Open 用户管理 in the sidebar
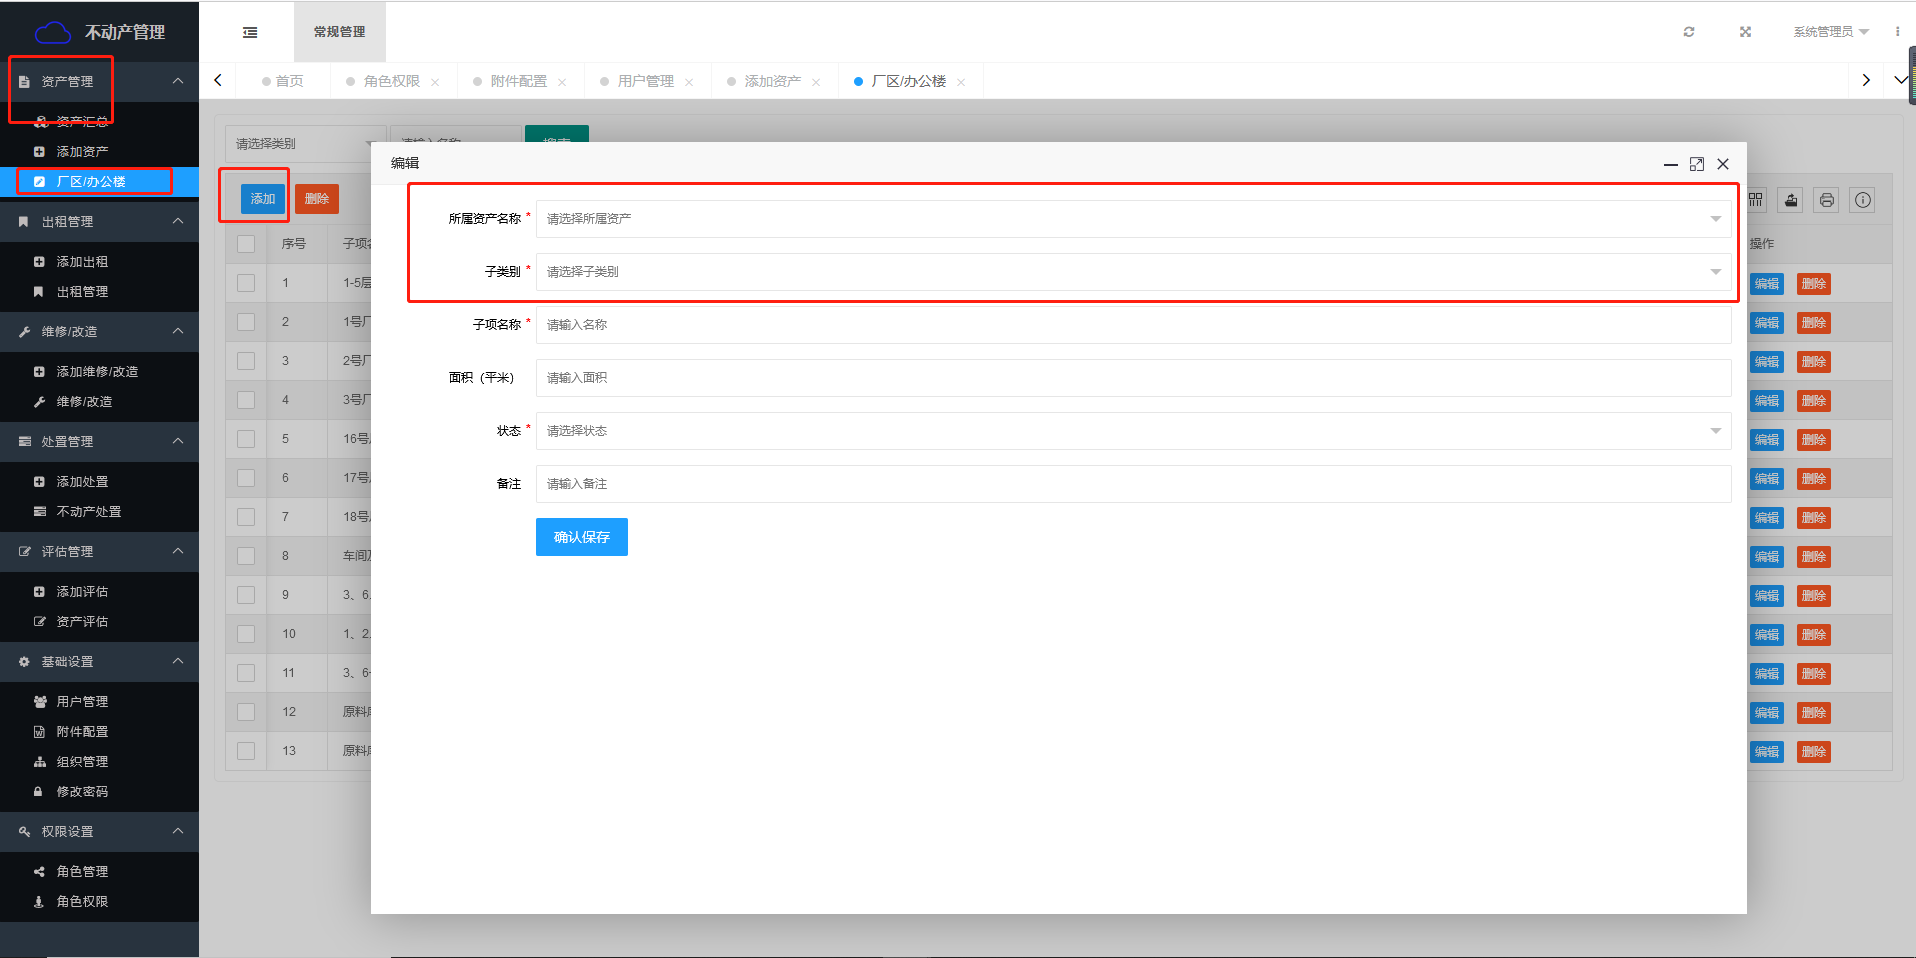The width and height of the screenshot is (1916, 958). [99, 701]
